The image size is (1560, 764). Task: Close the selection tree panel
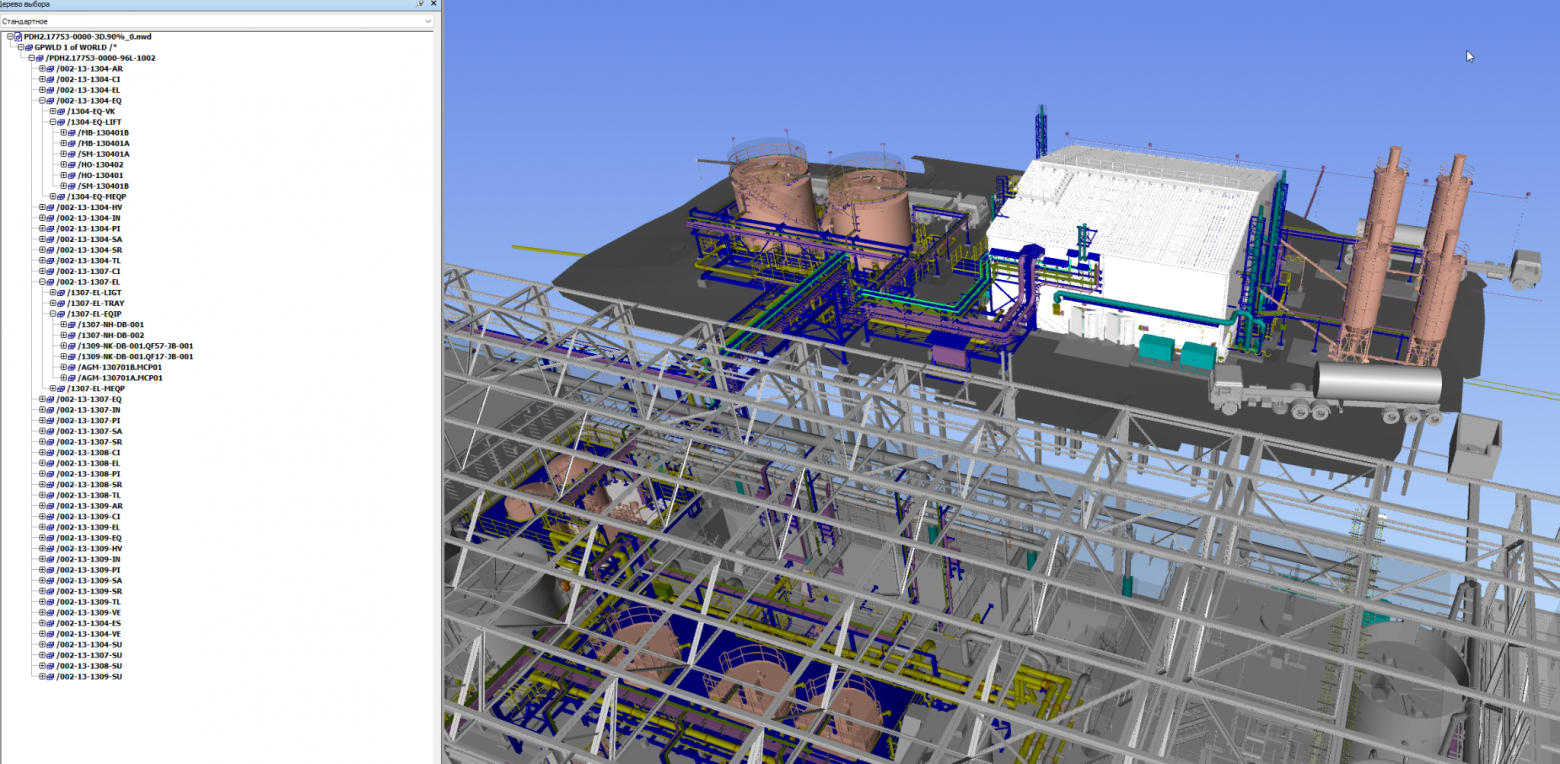433,4
